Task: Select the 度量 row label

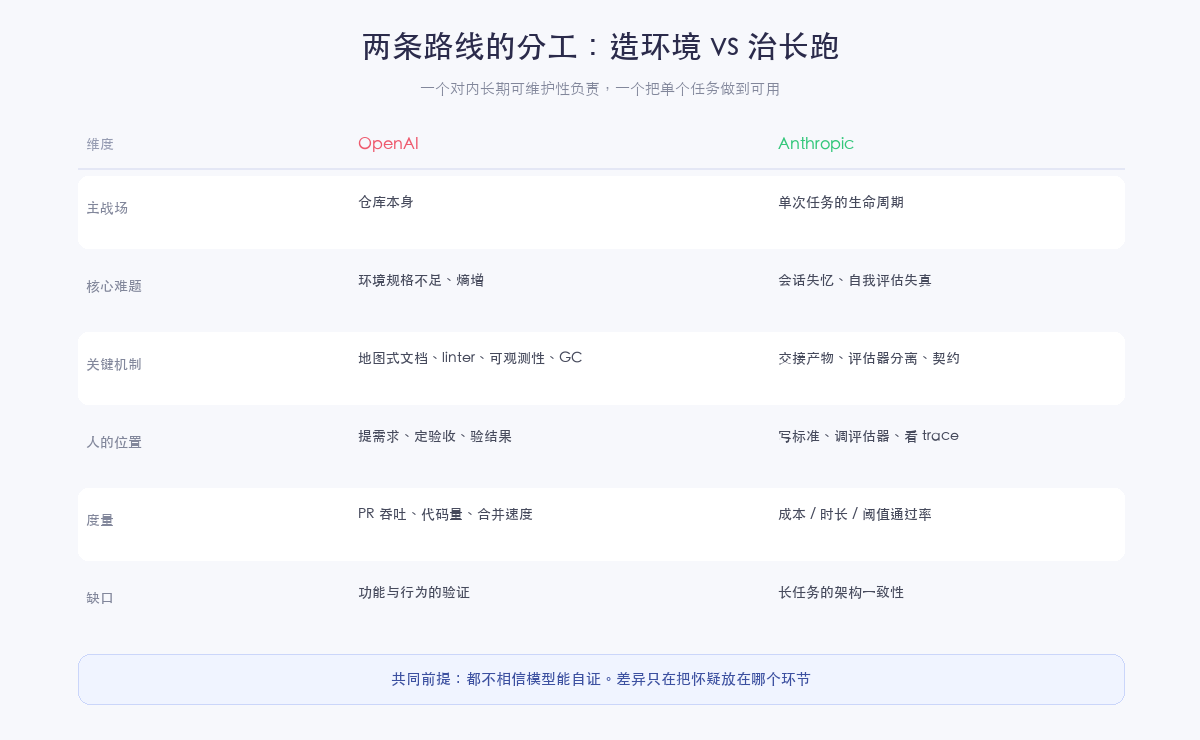Action: pos(100,520)
